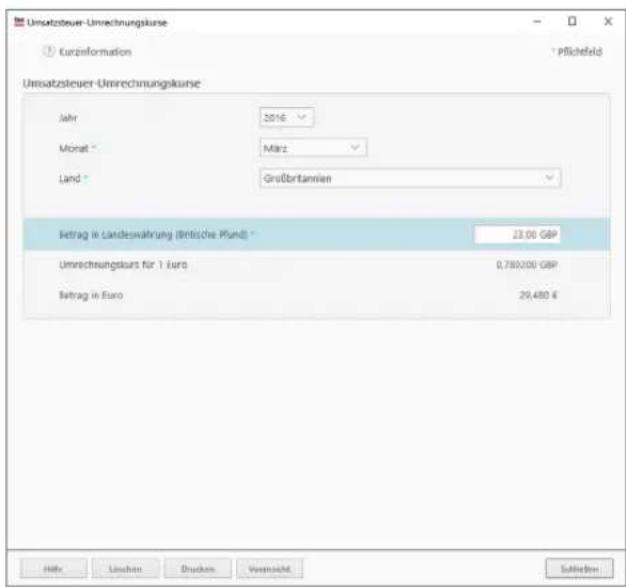Click the Betrag in Euro label
The image size is (626, 587).
coord(91,295)
